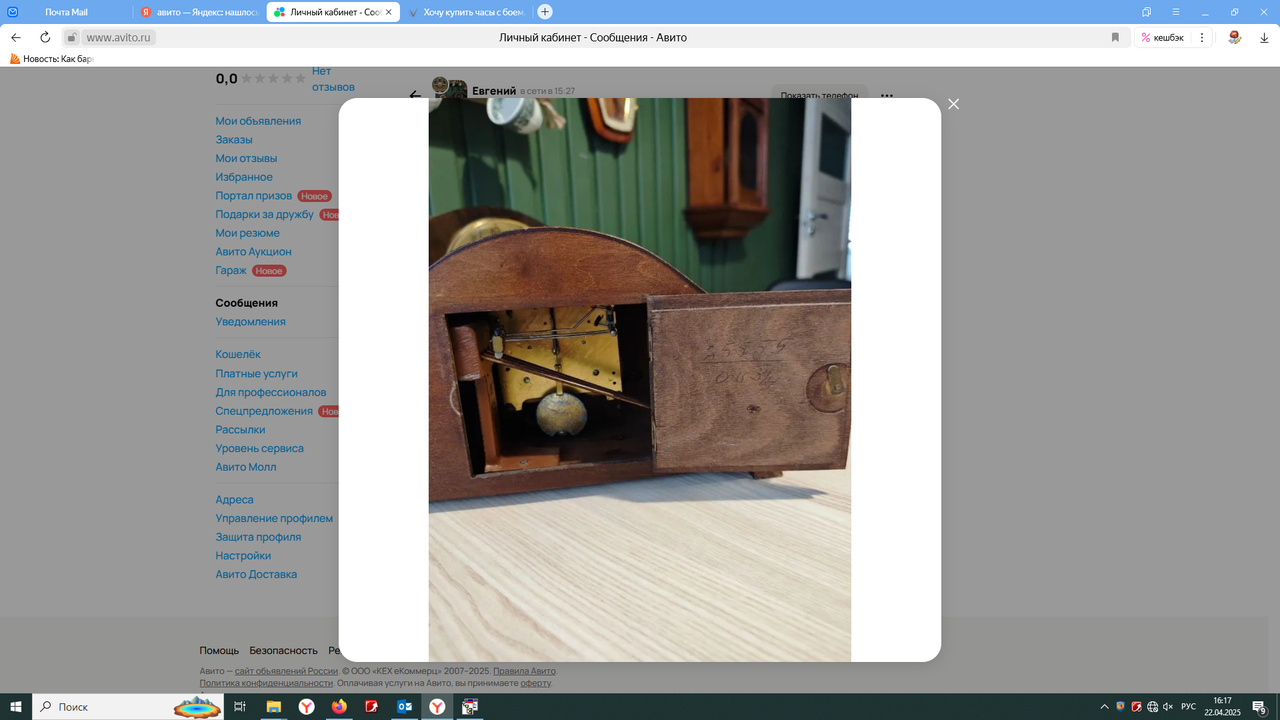1280x720 pixels.
Task: Open Task View on the taskbar
Action: coord(240,707)
